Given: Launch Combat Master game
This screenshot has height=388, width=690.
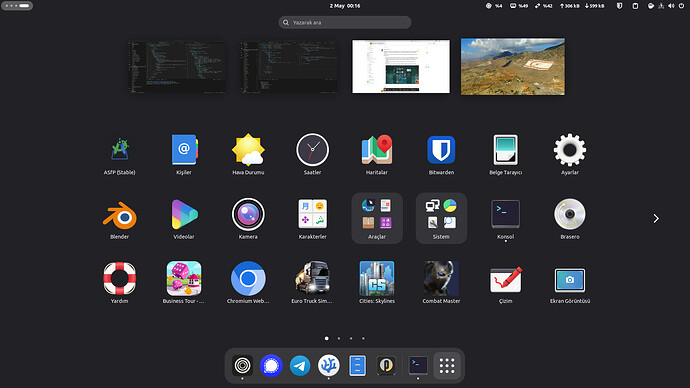Looking at the screenshot, I should [x=441, y=283].
